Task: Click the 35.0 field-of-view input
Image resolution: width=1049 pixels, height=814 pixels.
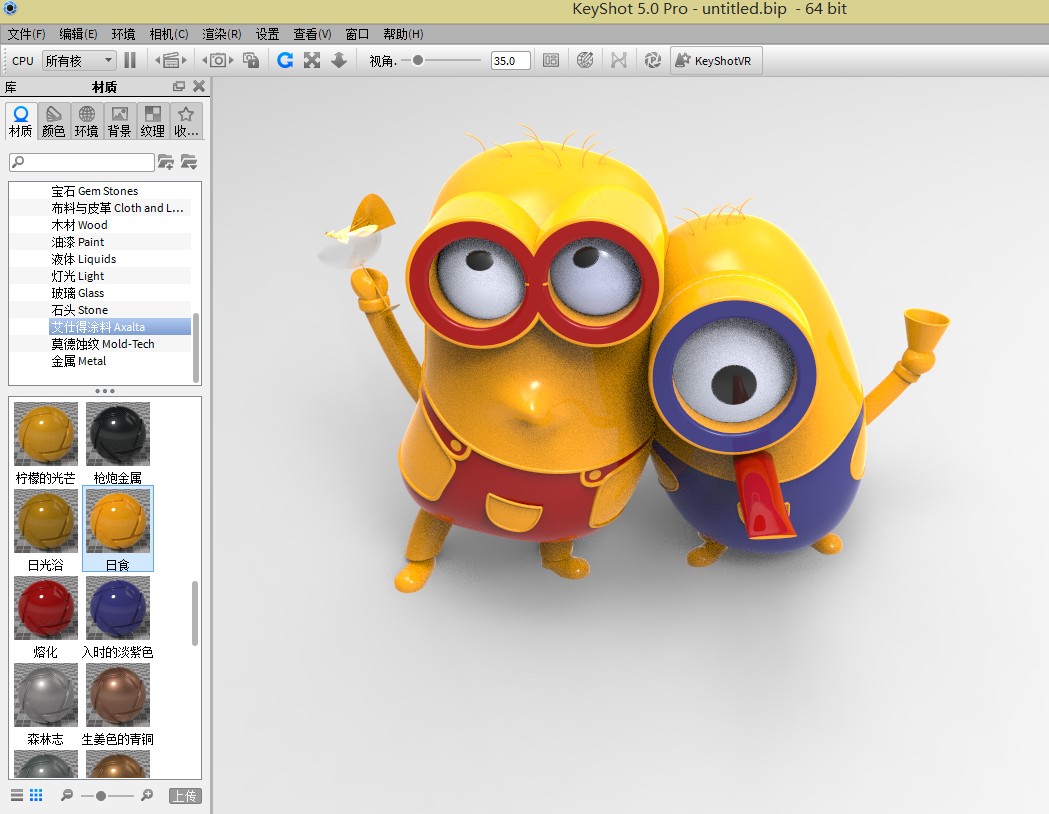Action: coord(510,61)
